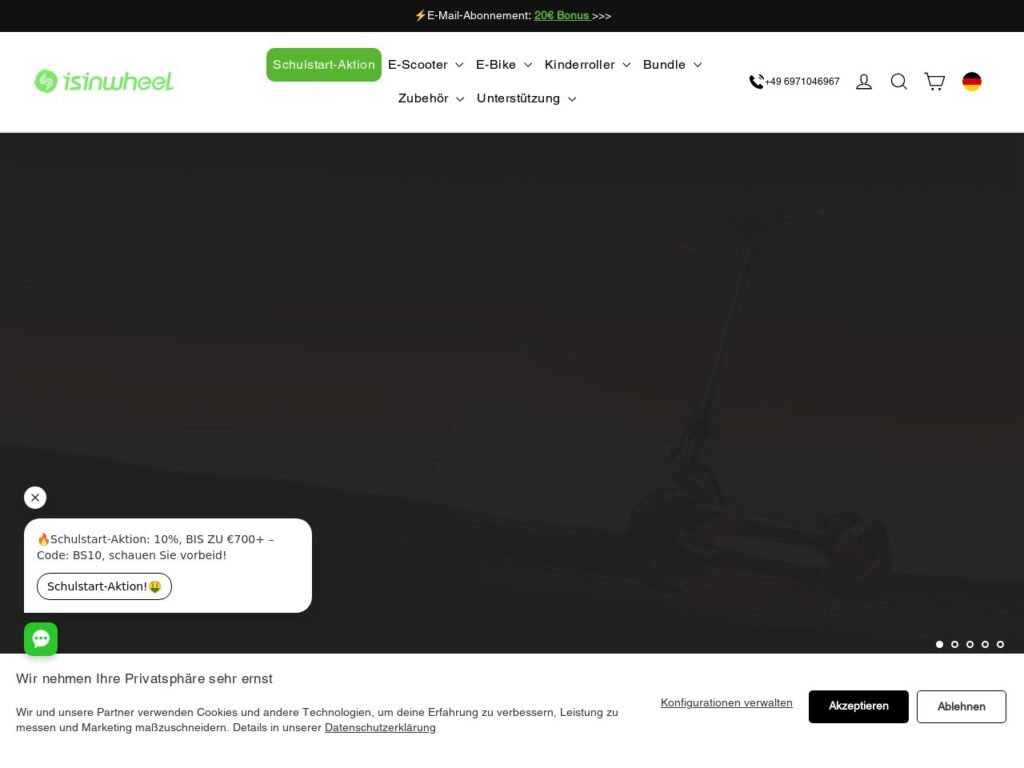Expand the E-Scooter menu

point(425,65)
